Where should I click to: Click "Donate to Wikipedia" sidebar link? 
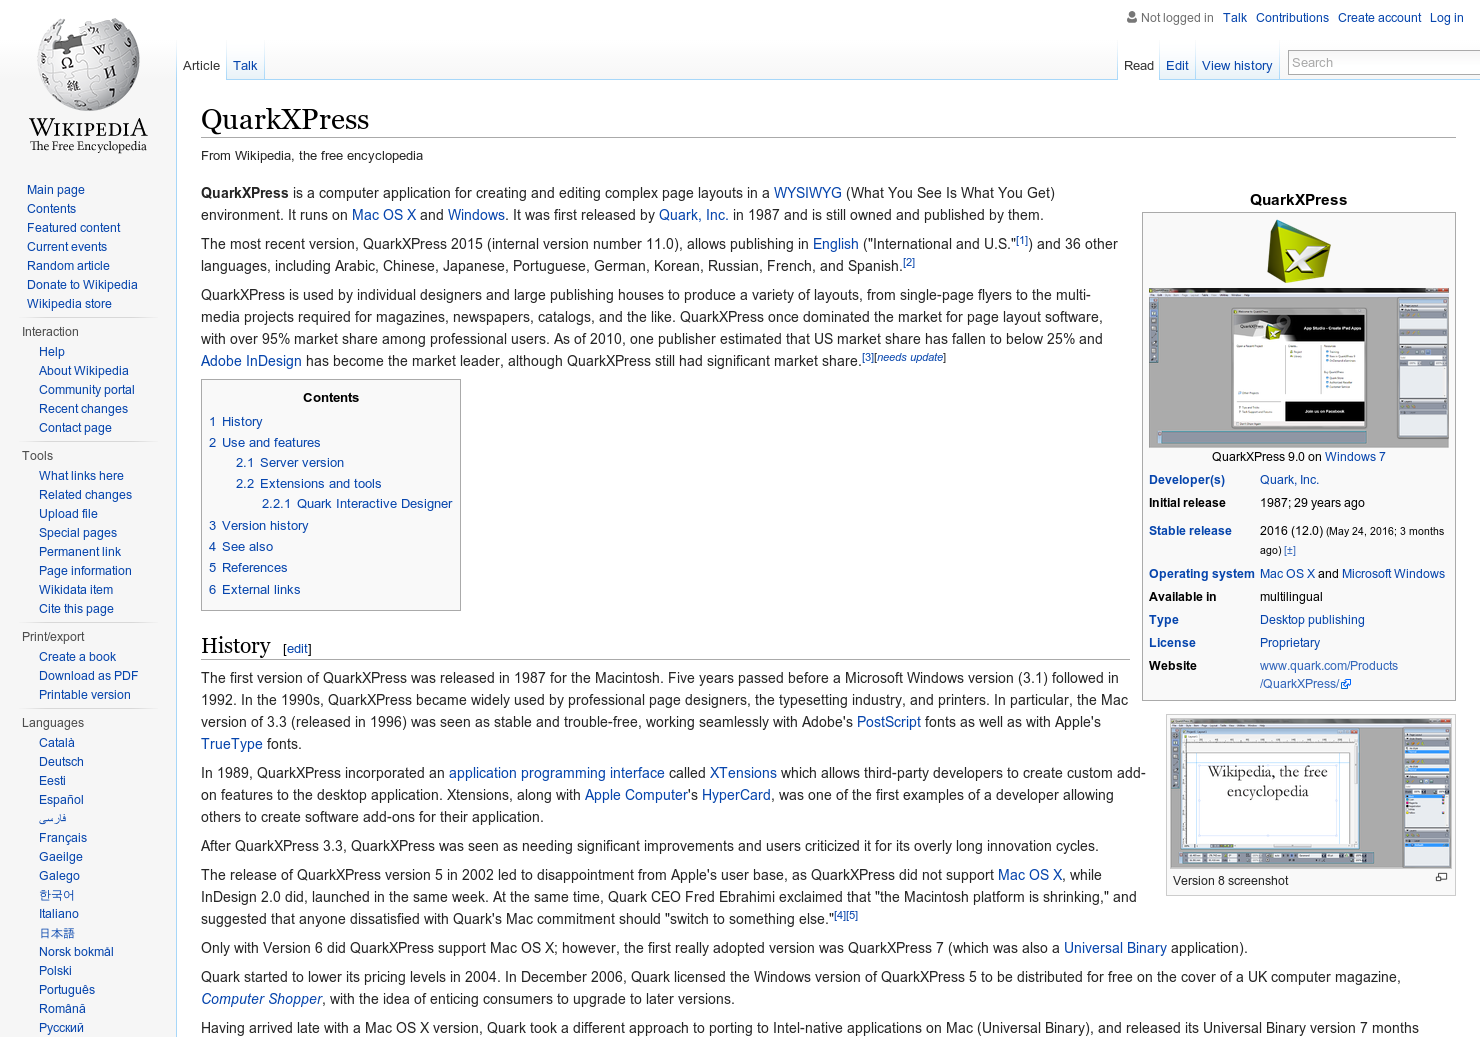tap(82, 284)
